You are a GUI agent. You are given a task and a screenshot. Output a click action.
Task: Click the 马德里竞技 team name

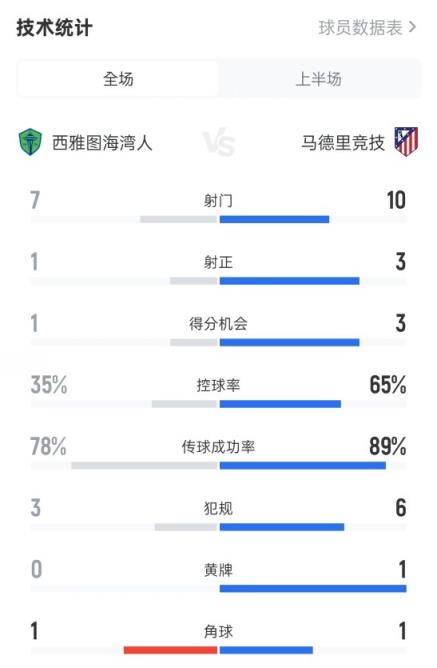coord(343,143)
